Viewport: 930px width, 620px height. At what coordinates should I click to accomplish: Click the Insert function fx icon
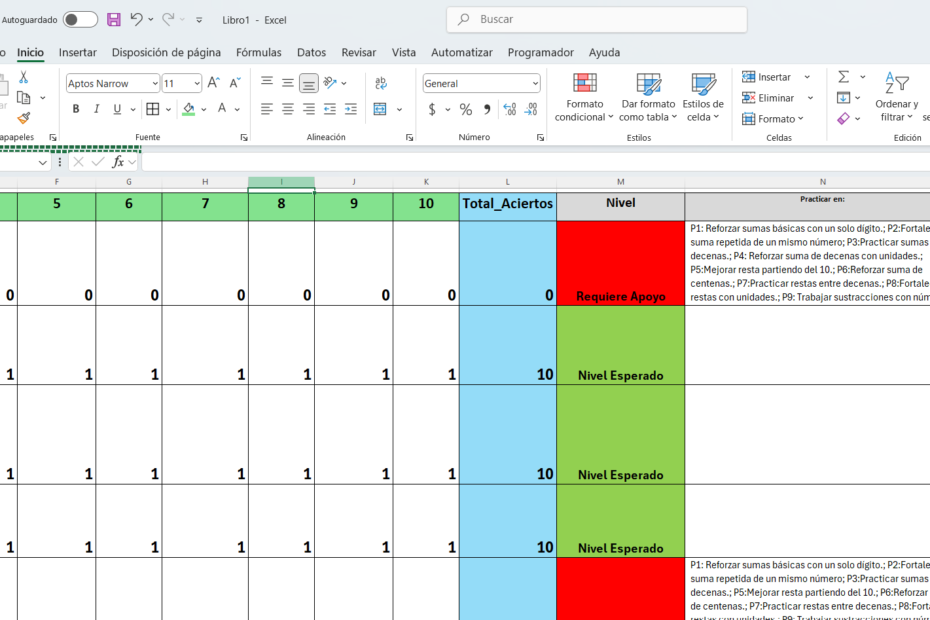tap(118, 162)
